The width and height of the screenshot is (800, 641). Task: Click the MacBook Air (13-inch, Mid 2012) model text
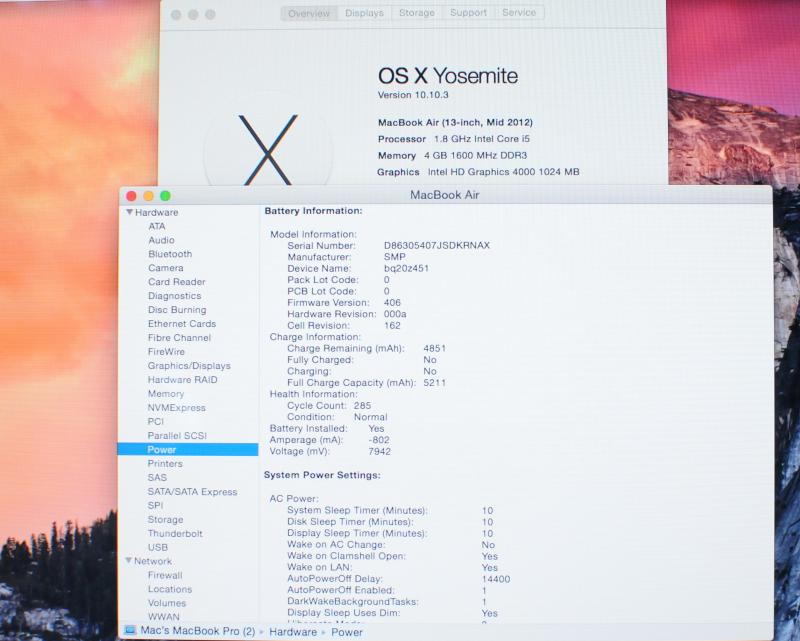tap(455, 122)
